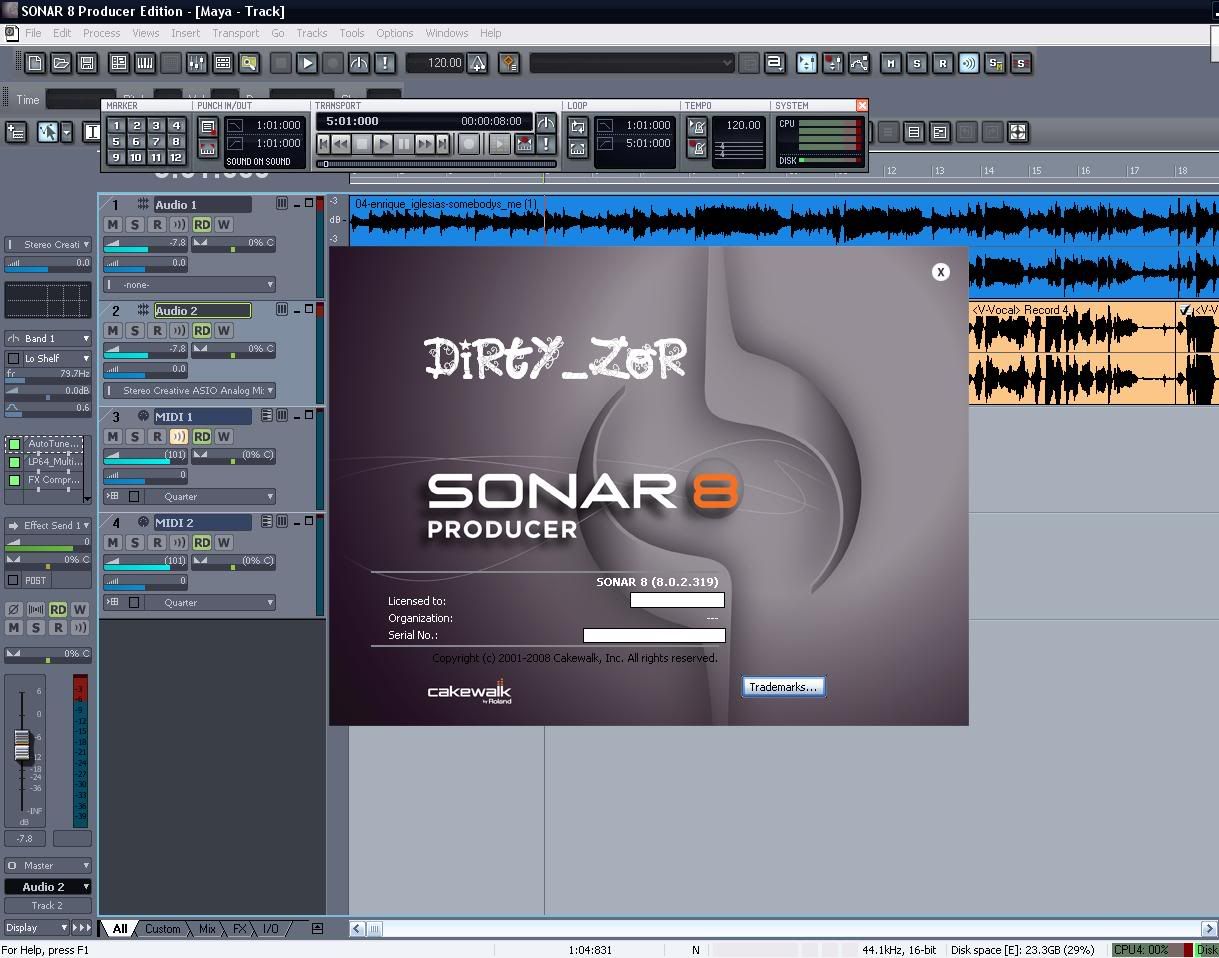1219x958 pixels.
Task: Mute the Audio 1 track
Action: pyautogui.click(x=113, y=225)
